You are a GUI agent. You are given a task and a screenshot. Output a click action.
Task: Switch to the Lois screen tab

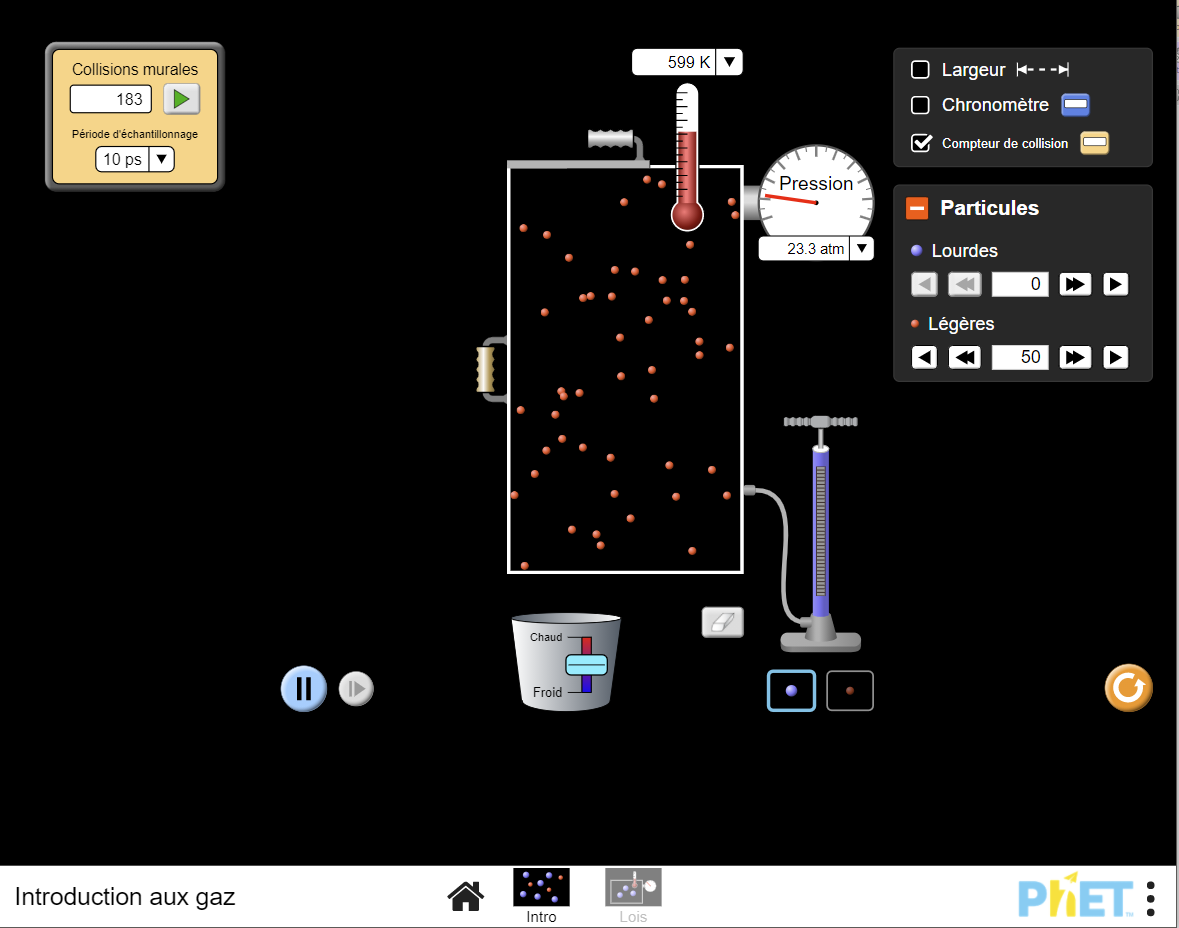[633, 895]
